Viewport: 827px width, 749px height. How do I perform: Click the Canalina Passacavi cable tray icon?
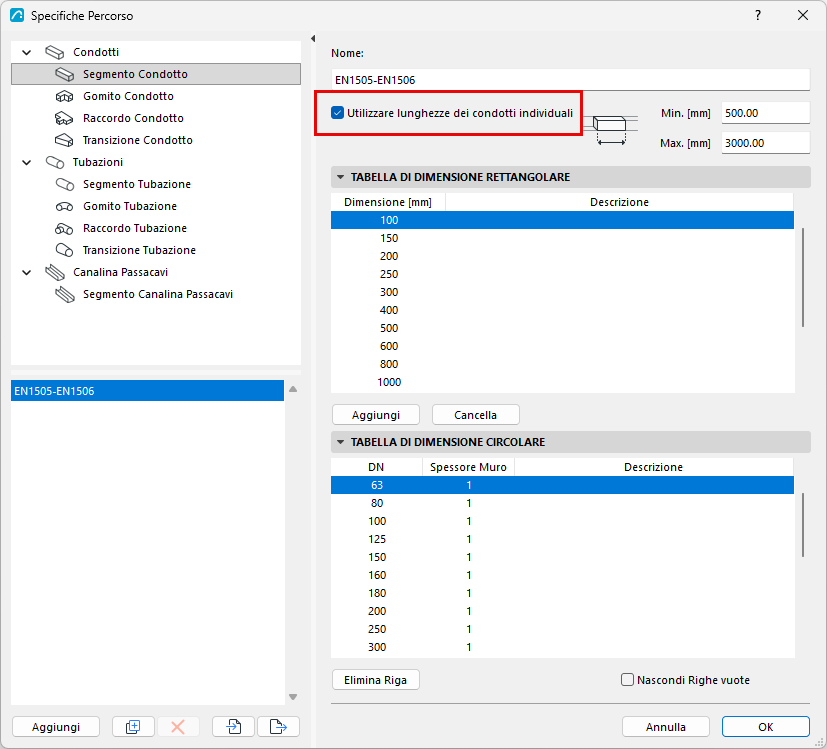point(54,272)
